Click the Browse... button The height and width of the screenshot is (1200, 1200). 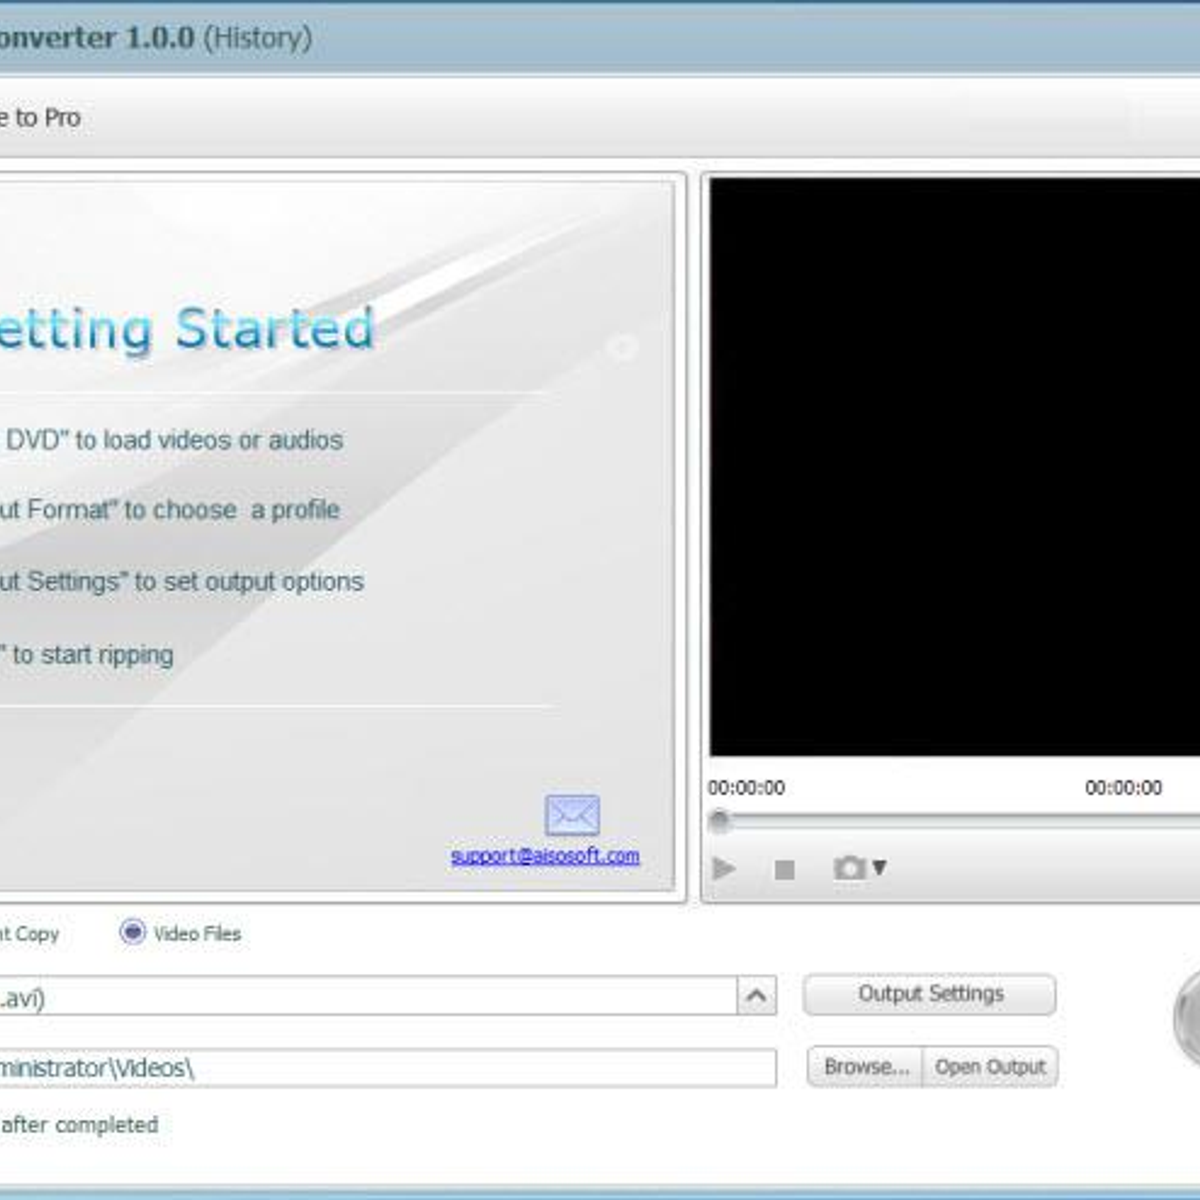tap(865, 1067)
